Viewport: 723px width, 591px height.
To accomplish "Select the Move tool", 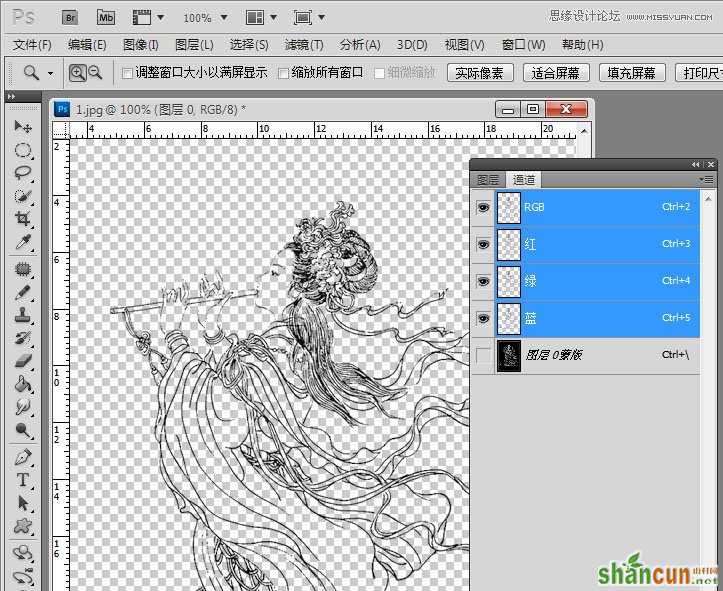I will click(x=23, y=126).
